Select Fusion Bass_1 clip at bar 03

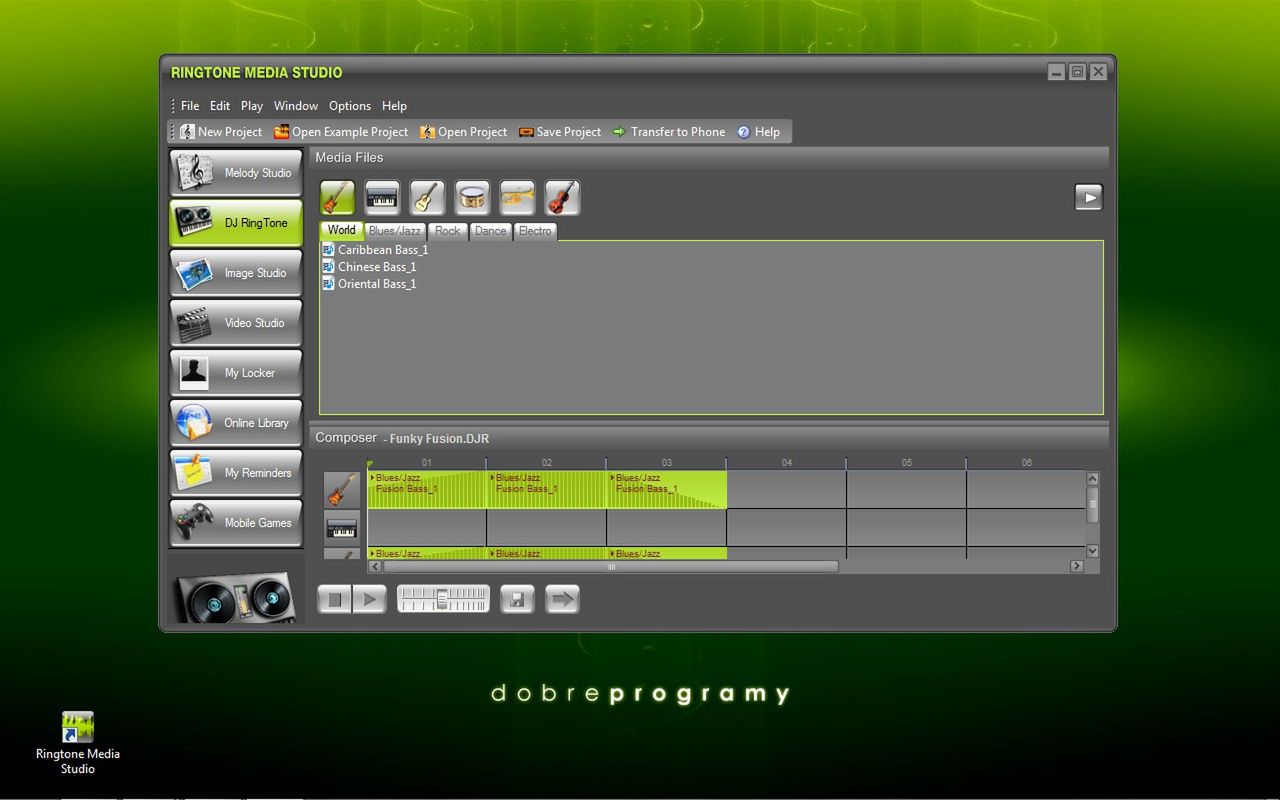[666, 489]
